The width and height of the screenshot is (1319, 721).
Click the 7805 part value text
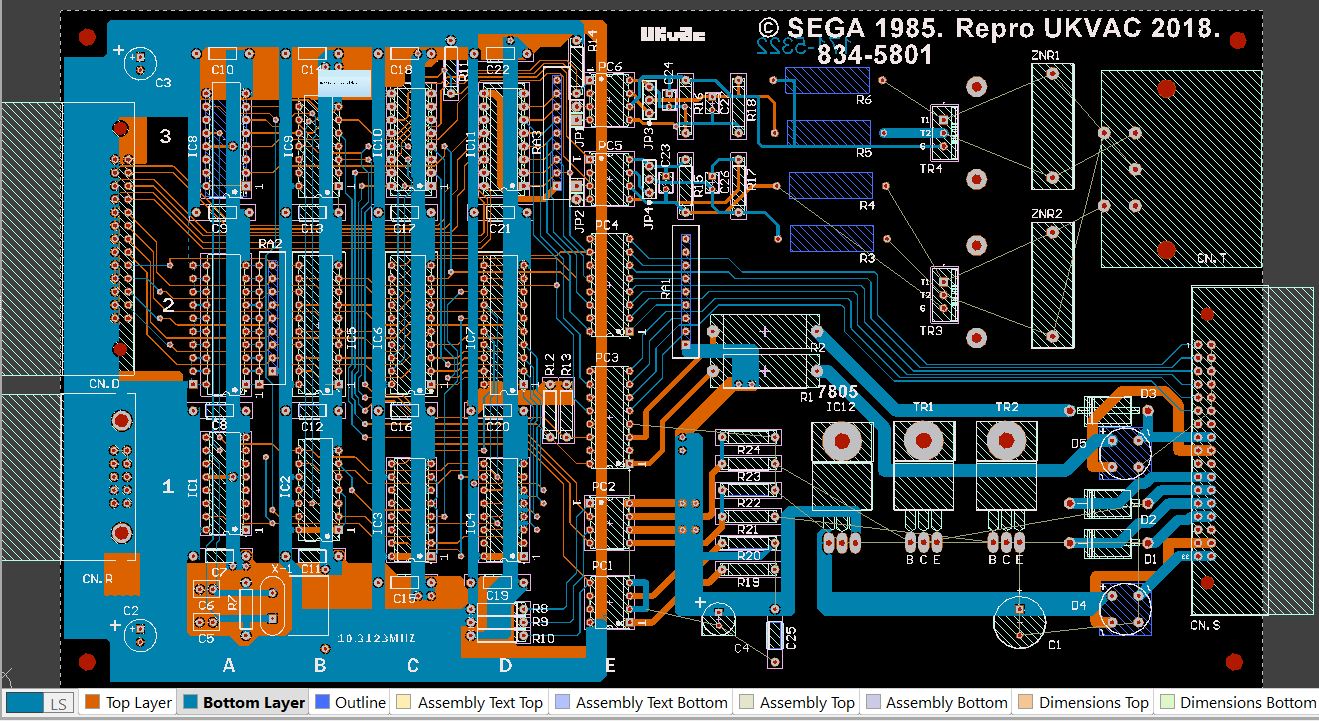(x=837, y=392)
